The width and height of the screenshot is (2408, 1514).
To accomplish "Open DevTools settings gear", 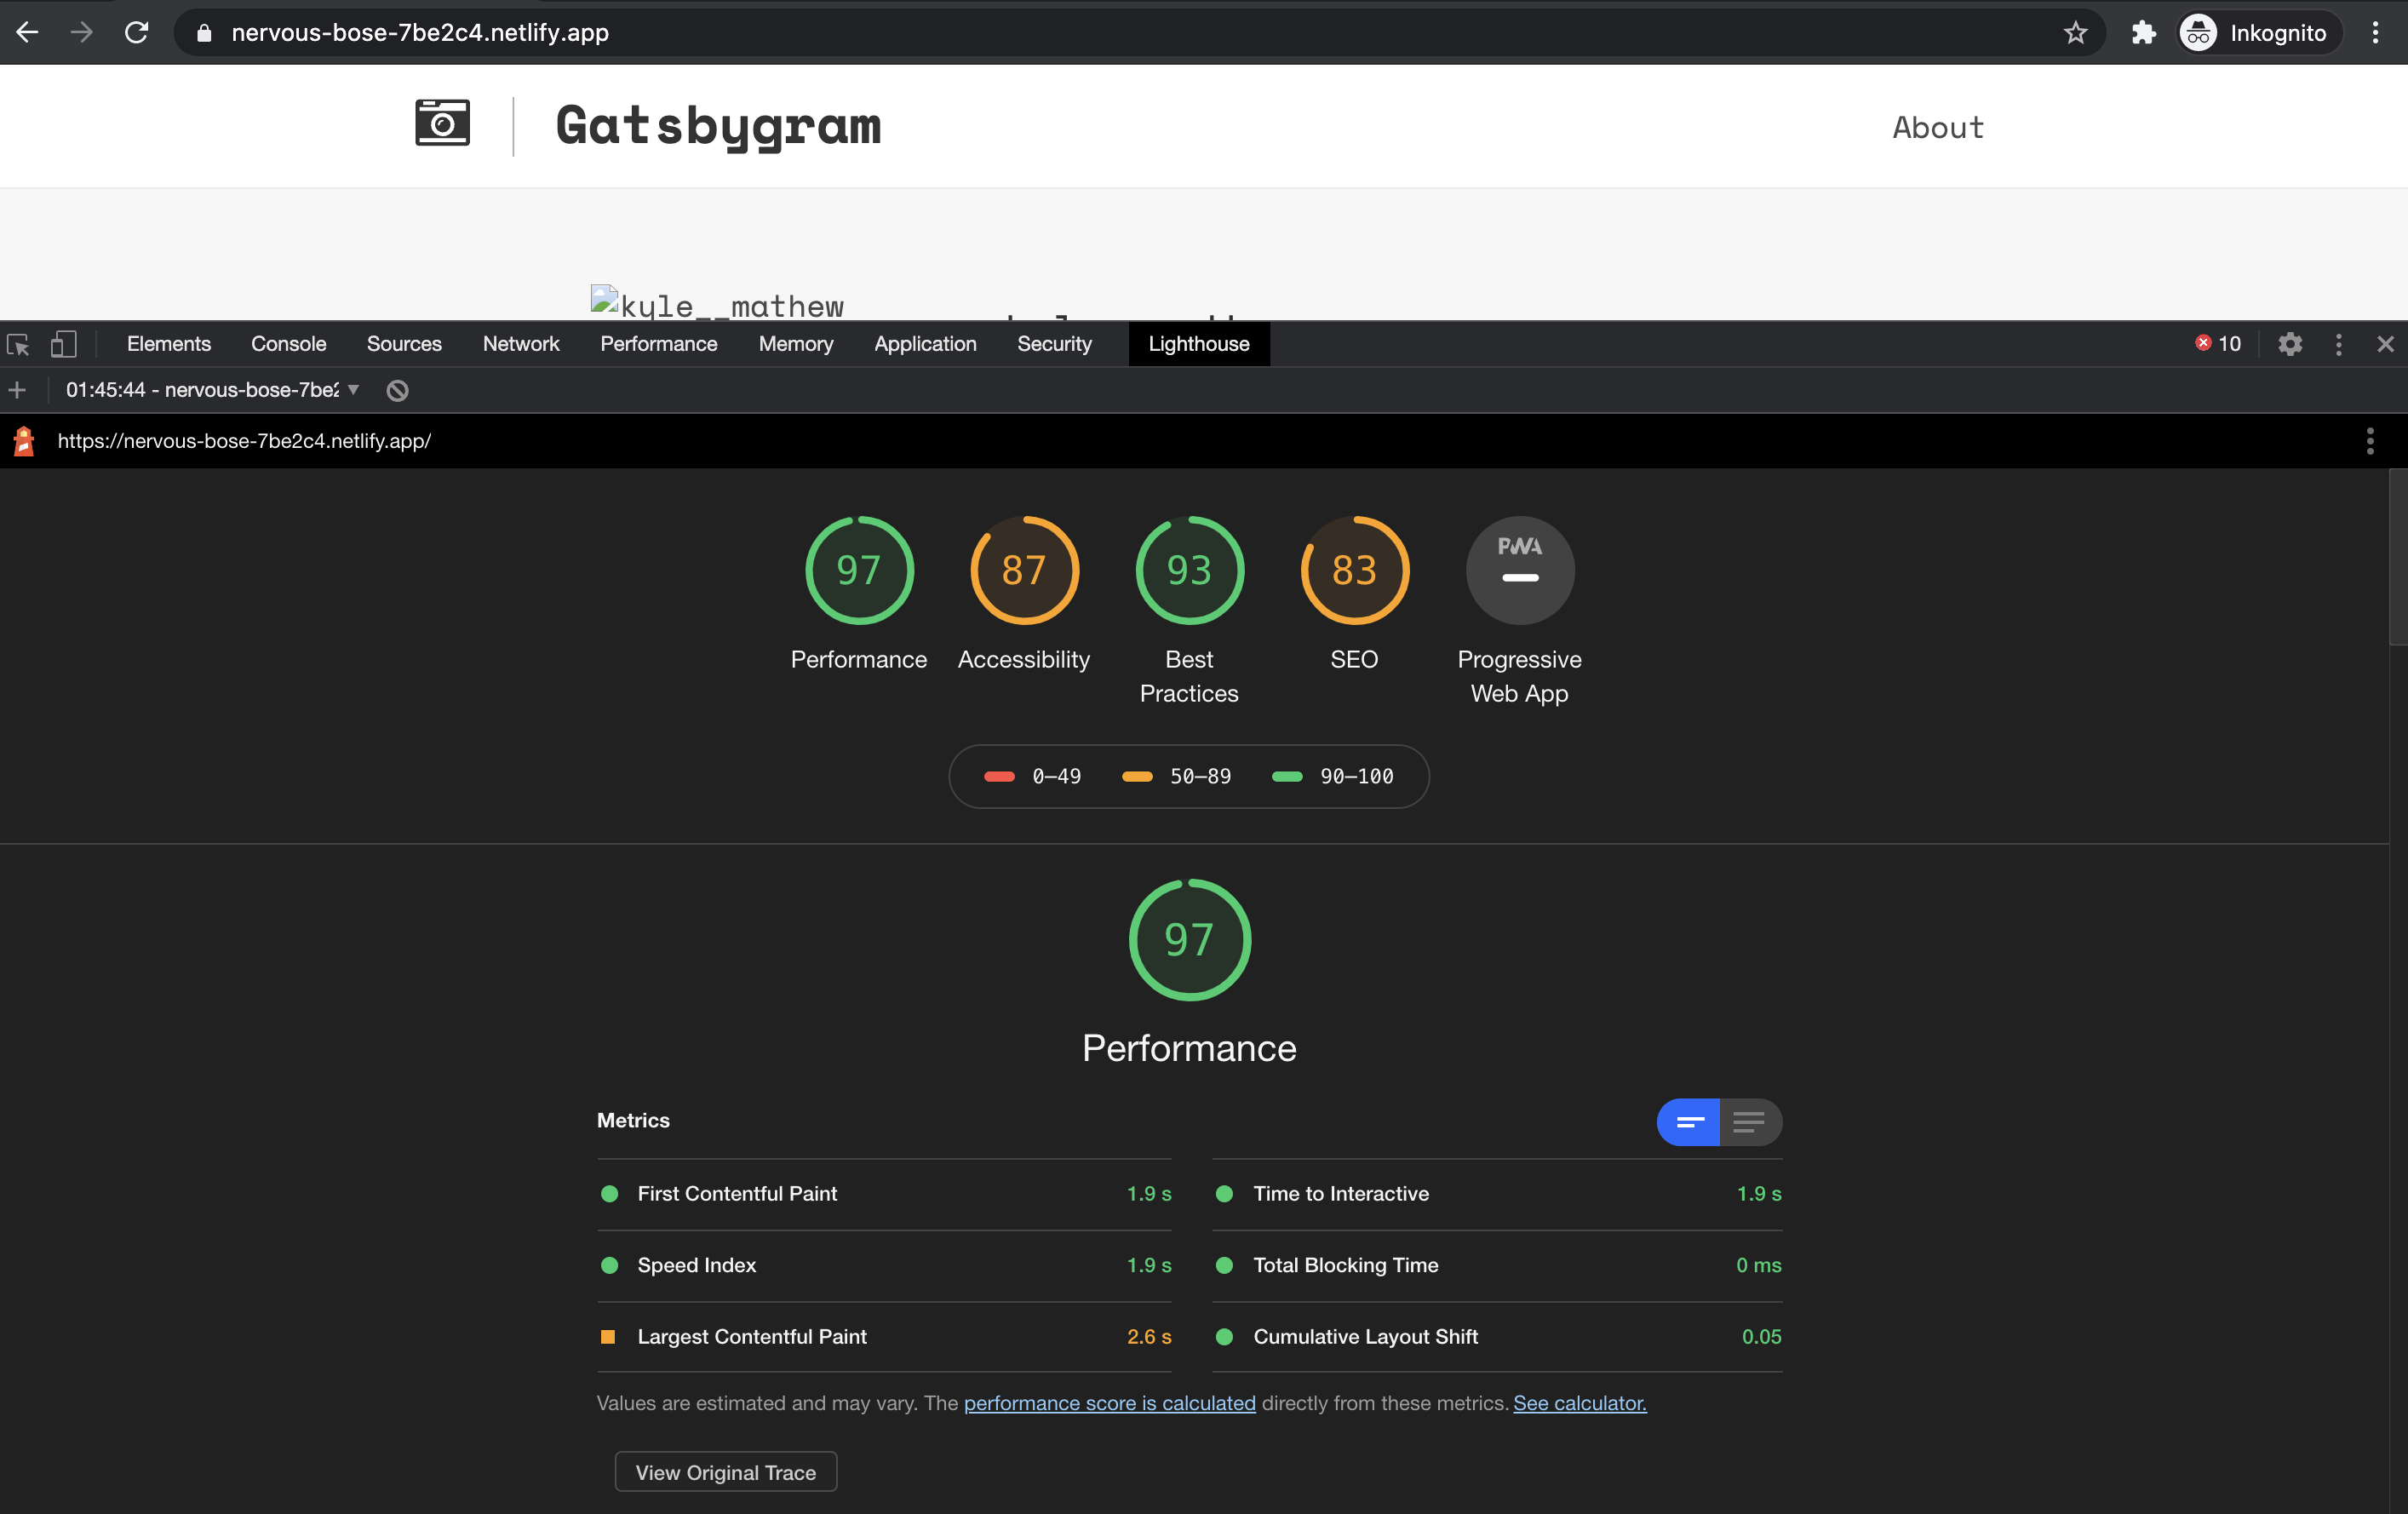I will (x=2291, y=344).
